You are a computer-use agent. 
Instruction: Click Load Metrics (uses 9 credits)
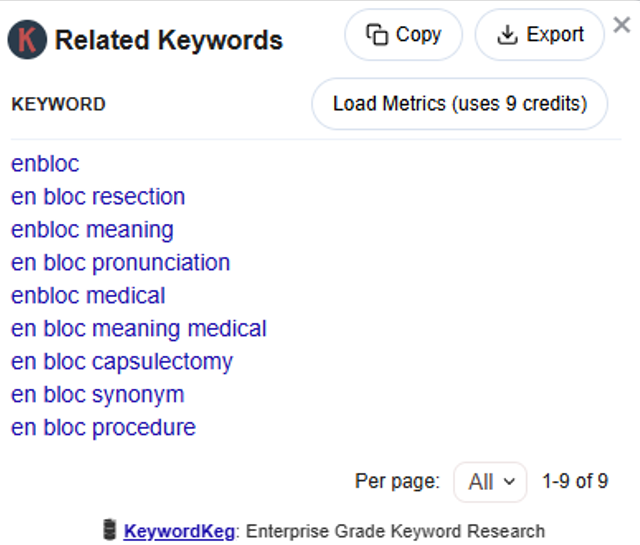(459, 104)
